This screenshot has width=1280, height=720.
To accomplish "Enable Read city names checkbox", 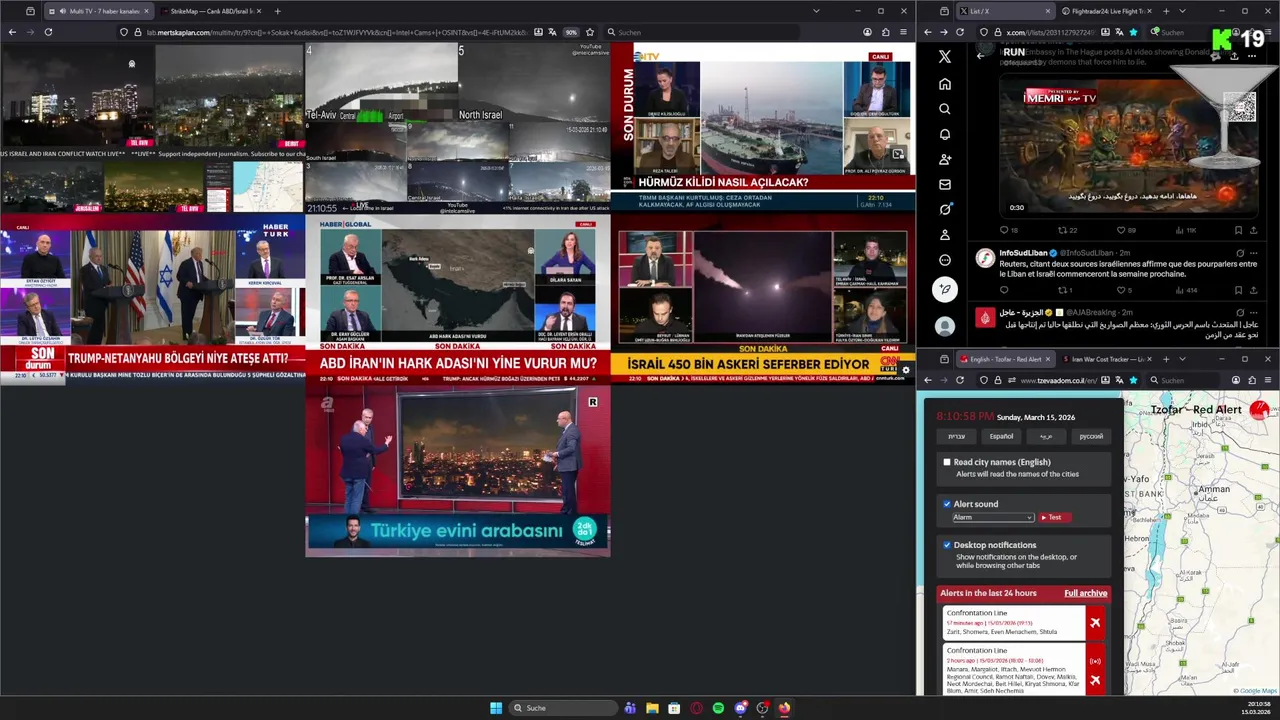I will coord(947,462).
